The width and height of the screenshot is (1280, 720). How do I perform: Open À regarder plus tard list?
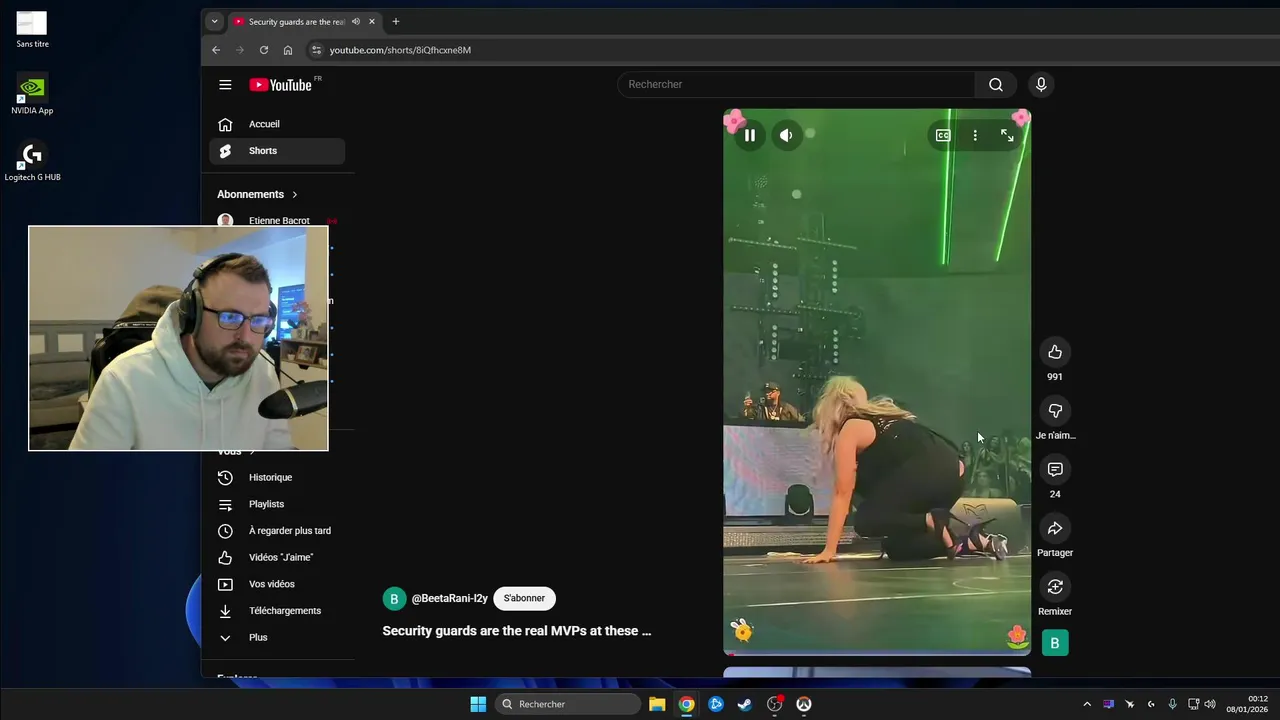pyautogui.click(x=277, y=531)
